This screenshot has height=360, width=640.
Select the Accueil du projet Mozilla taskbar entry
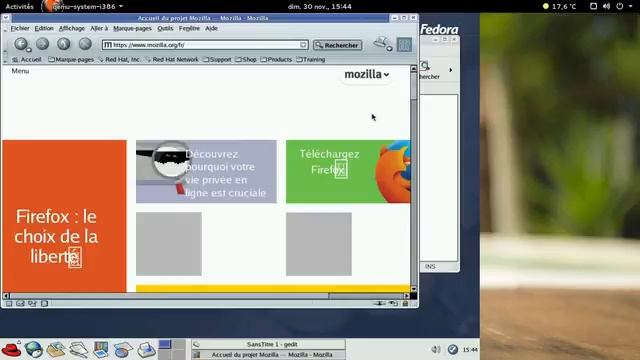point(269,355)
